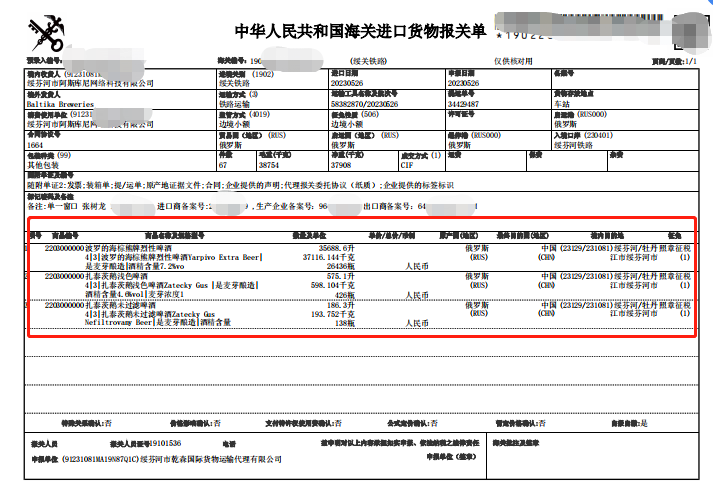Click the 自报自缴:是 confirmation text

[629, 423]
